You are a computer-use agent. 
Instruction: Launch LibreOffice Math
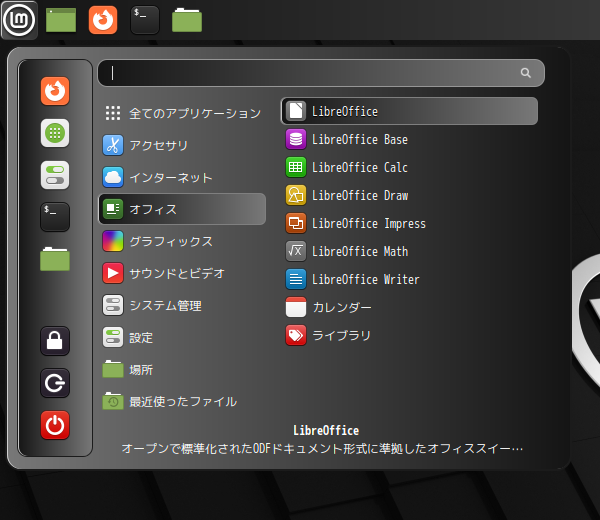click(x=409, y=251)
